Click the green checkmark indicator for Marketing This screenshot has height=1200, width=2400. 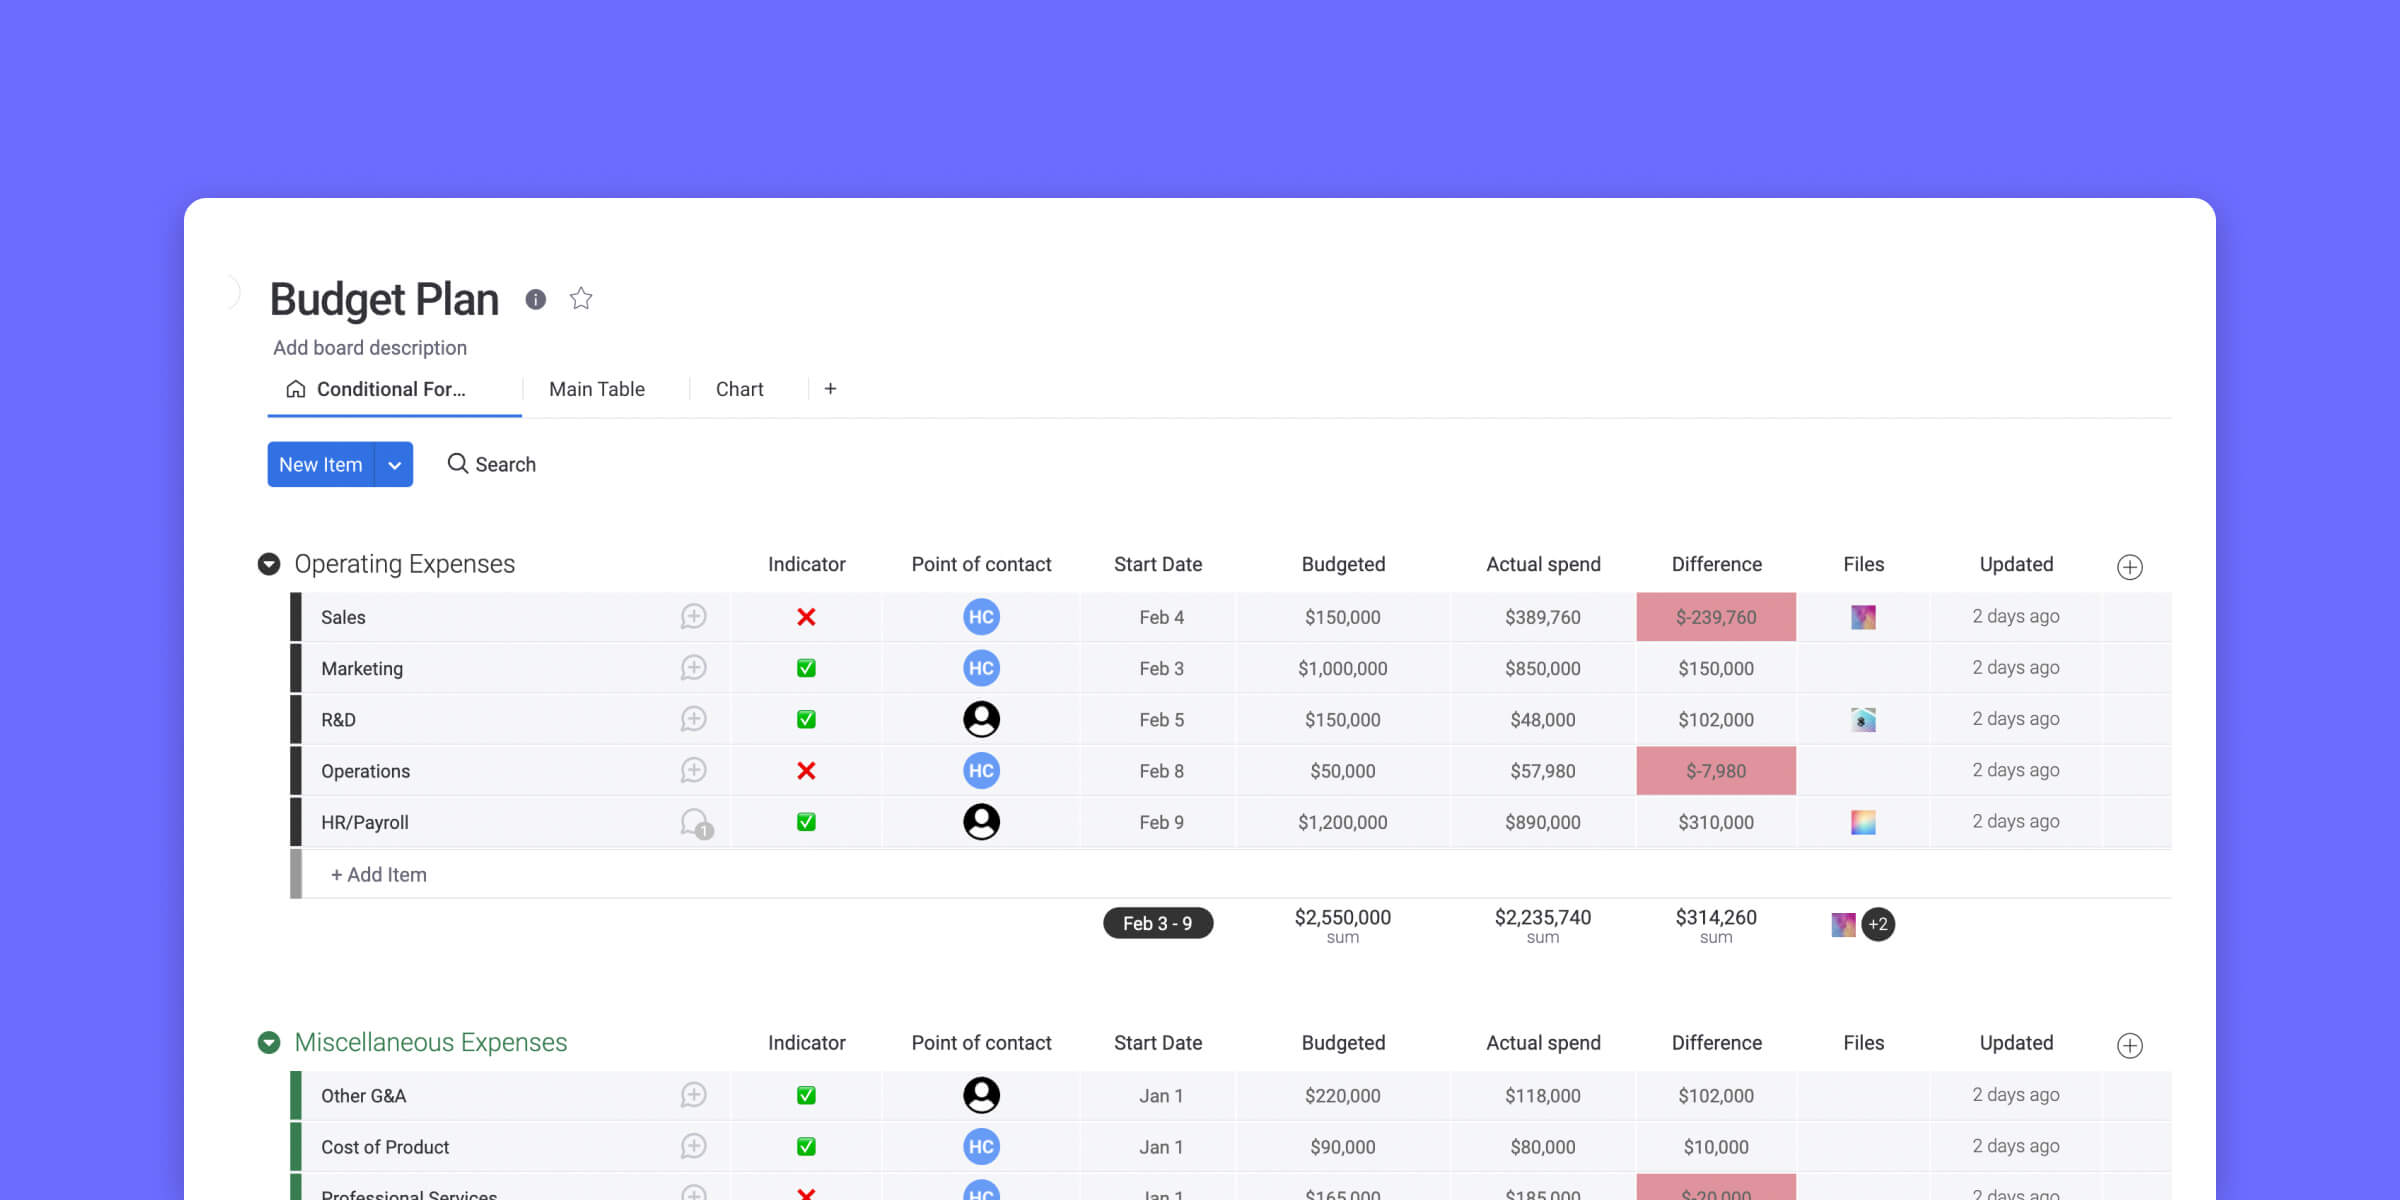pos(805,667)
